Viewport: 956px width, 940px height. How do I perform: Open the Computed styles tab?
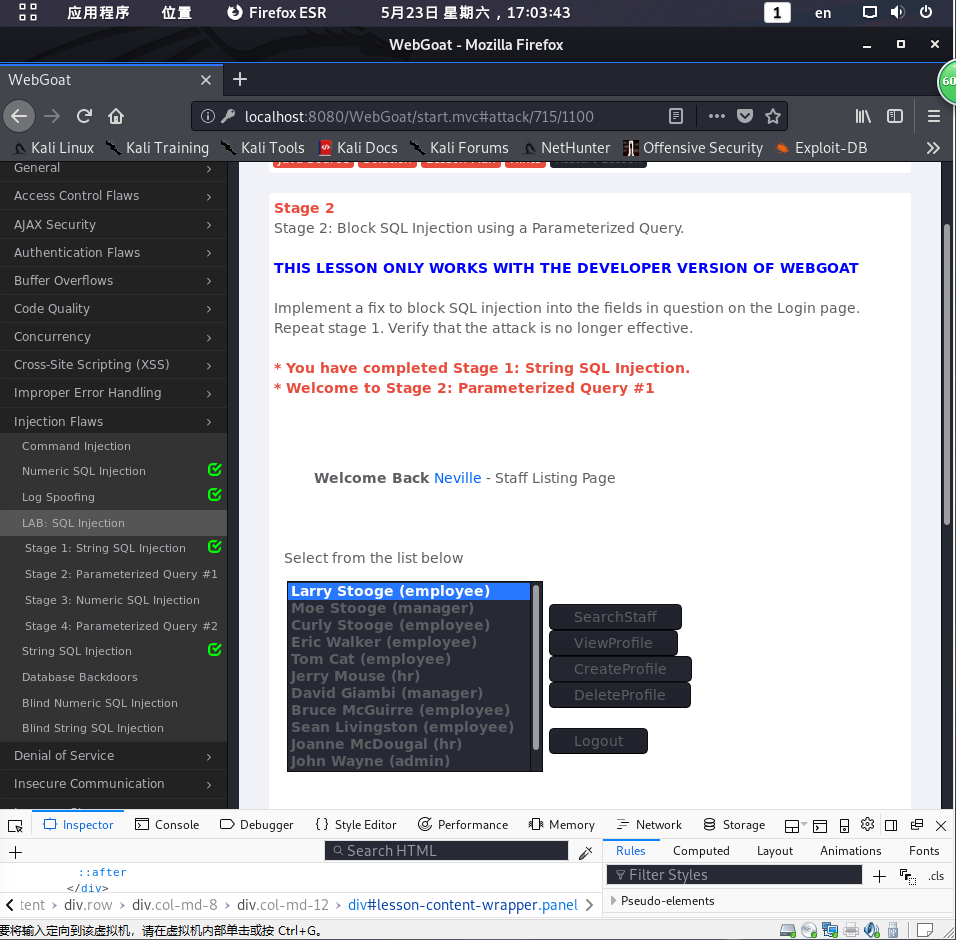point(701,851)
